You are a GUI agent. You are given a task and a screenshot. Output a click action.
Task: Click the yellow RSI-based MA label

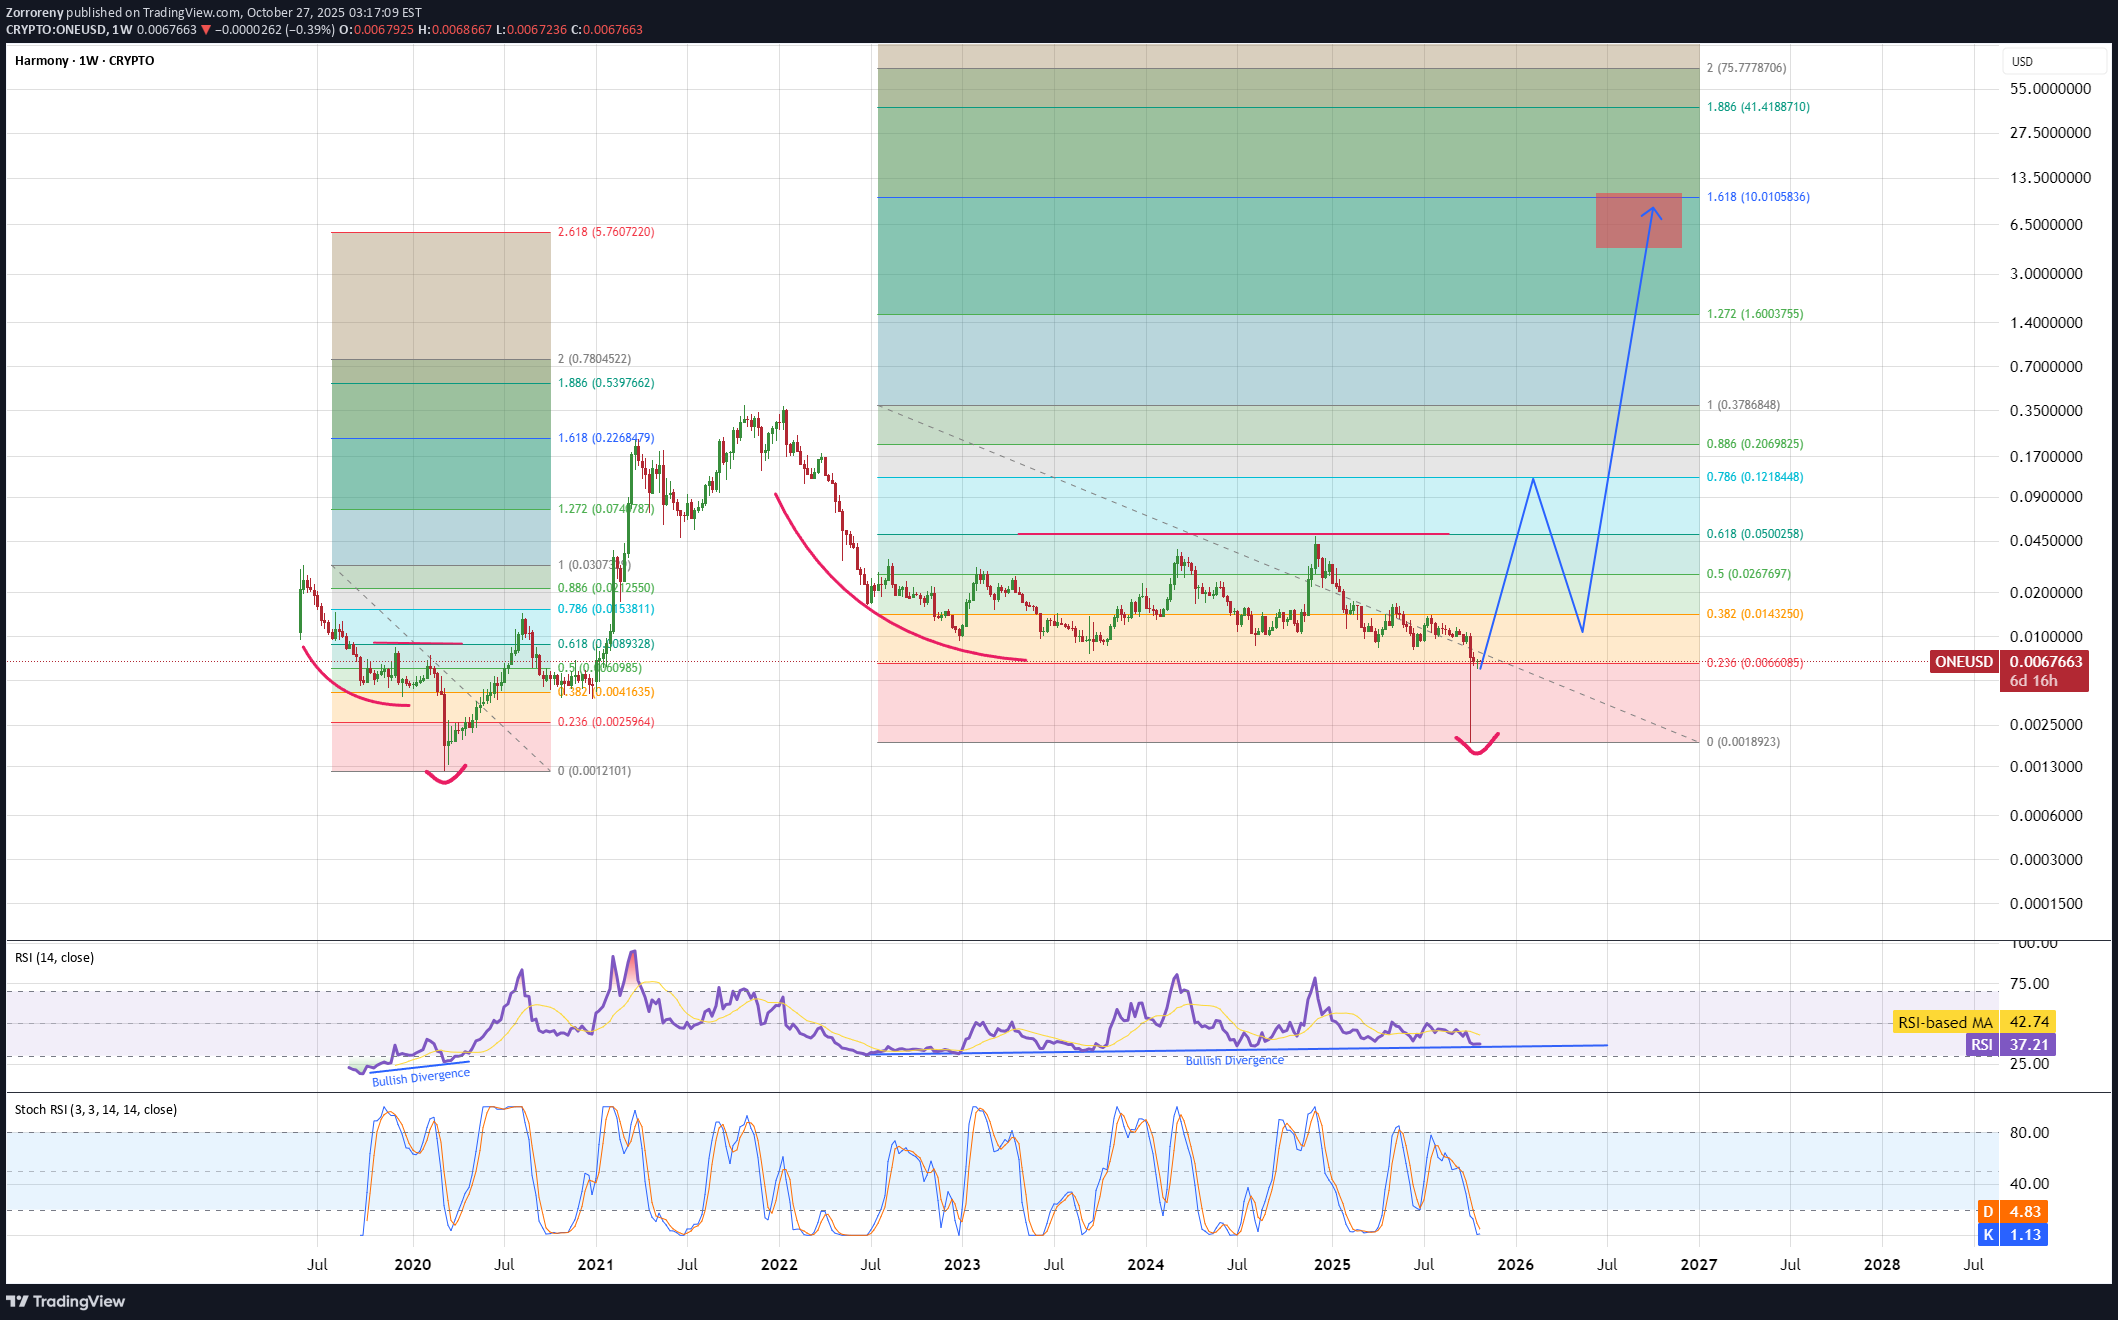[1945, 1022]
